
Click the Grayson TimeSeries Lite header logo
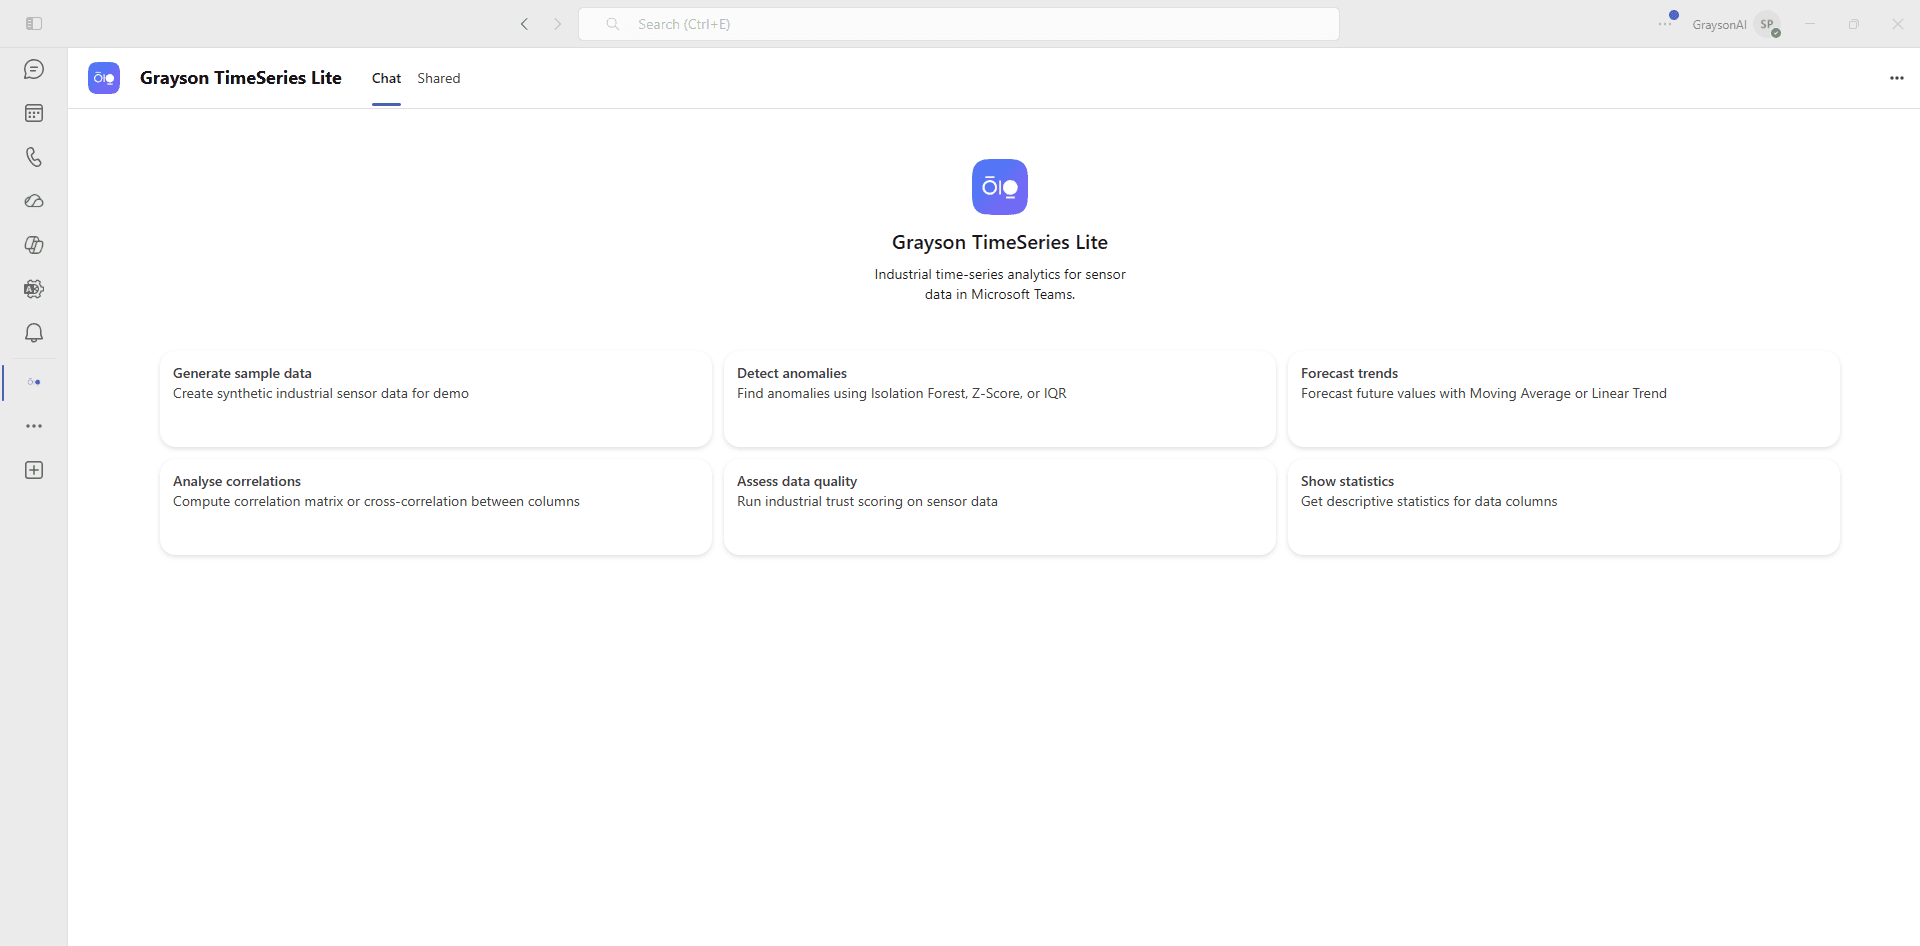[104, 78]
